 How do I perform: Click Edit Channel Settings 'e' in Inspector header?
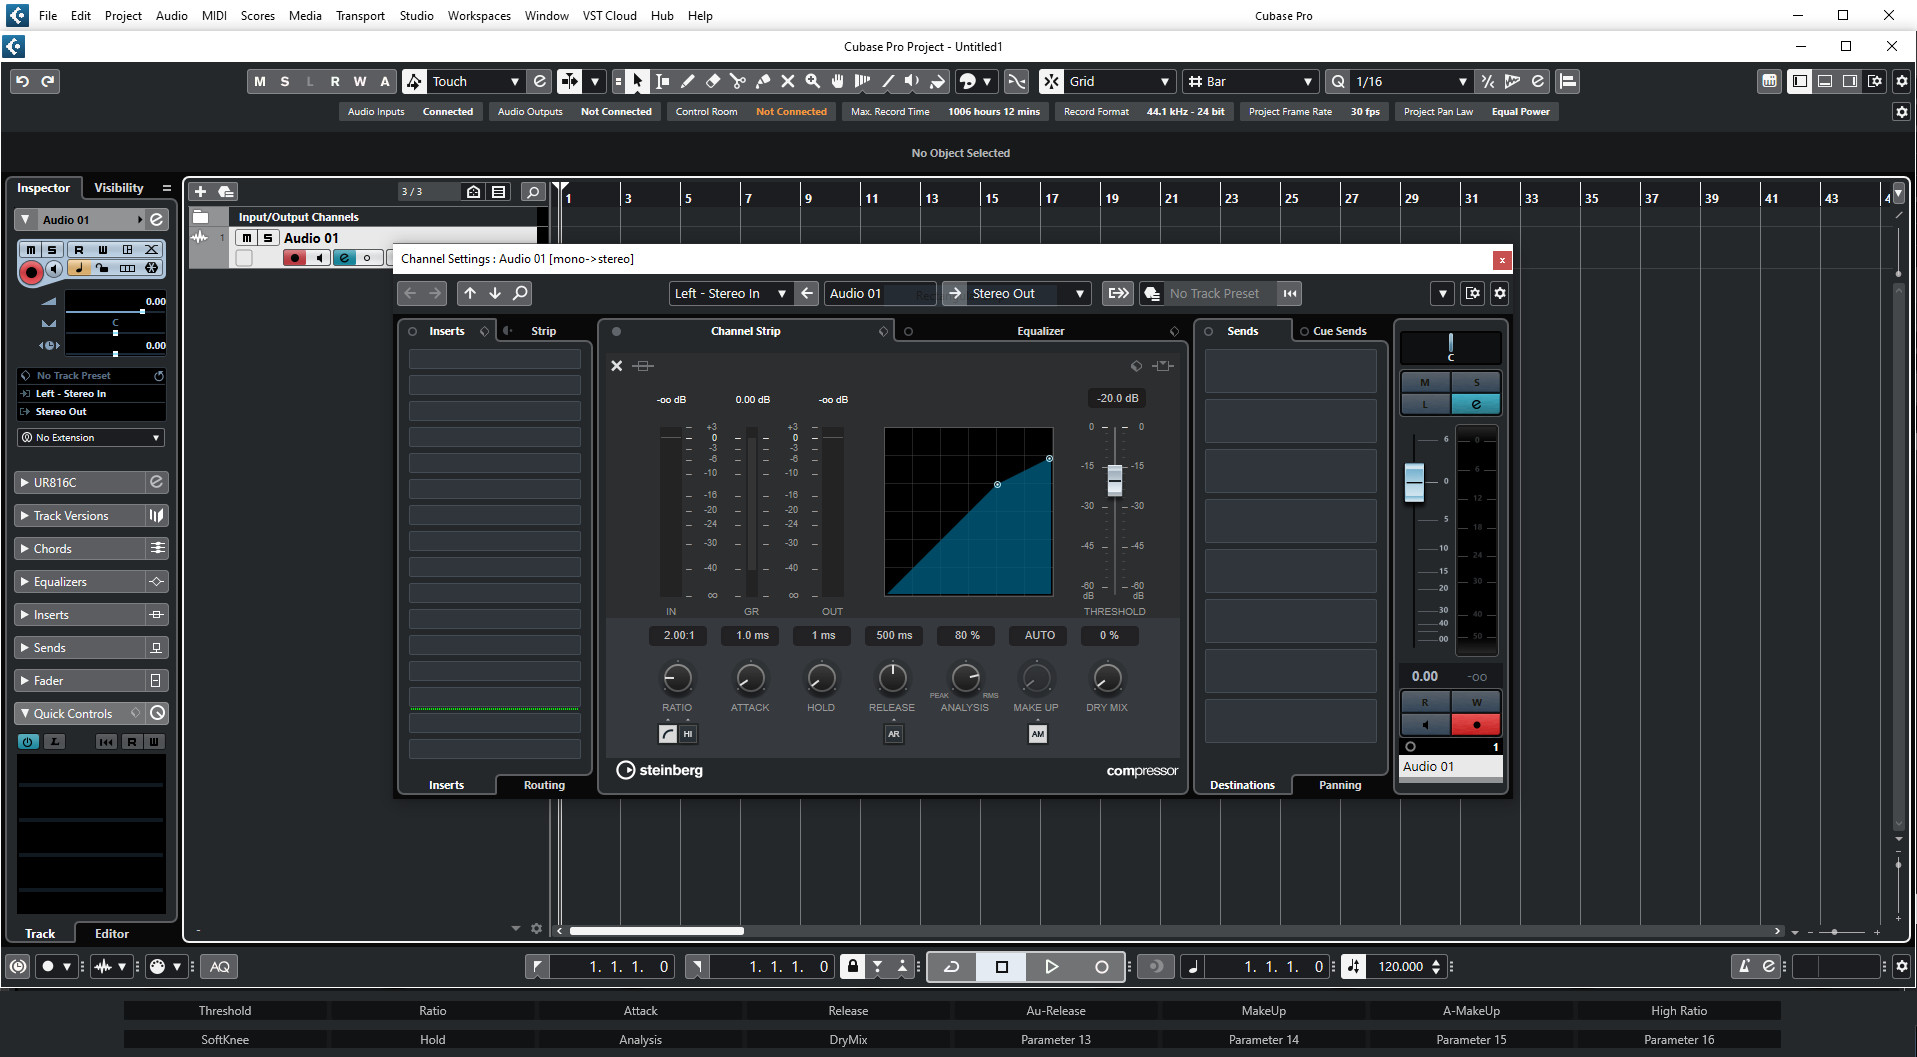(157, 220)
